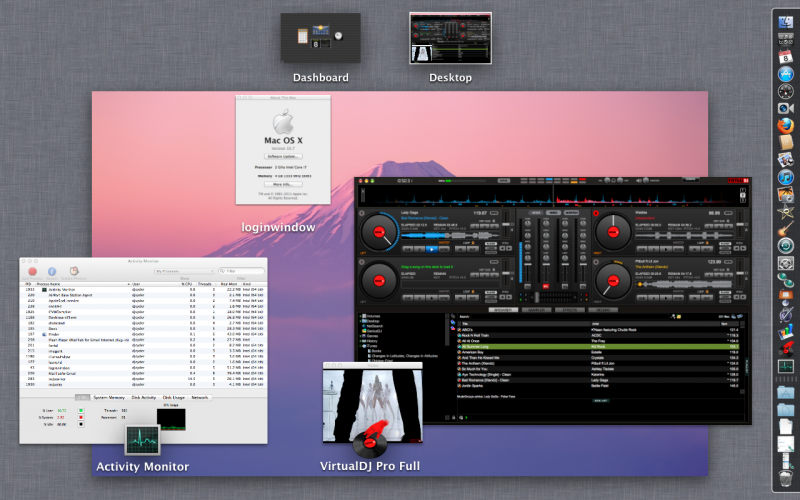Screen dimensions: 800x500
Task: Toggle green User color box in Activity Monitor
Action: coord(81,410)
